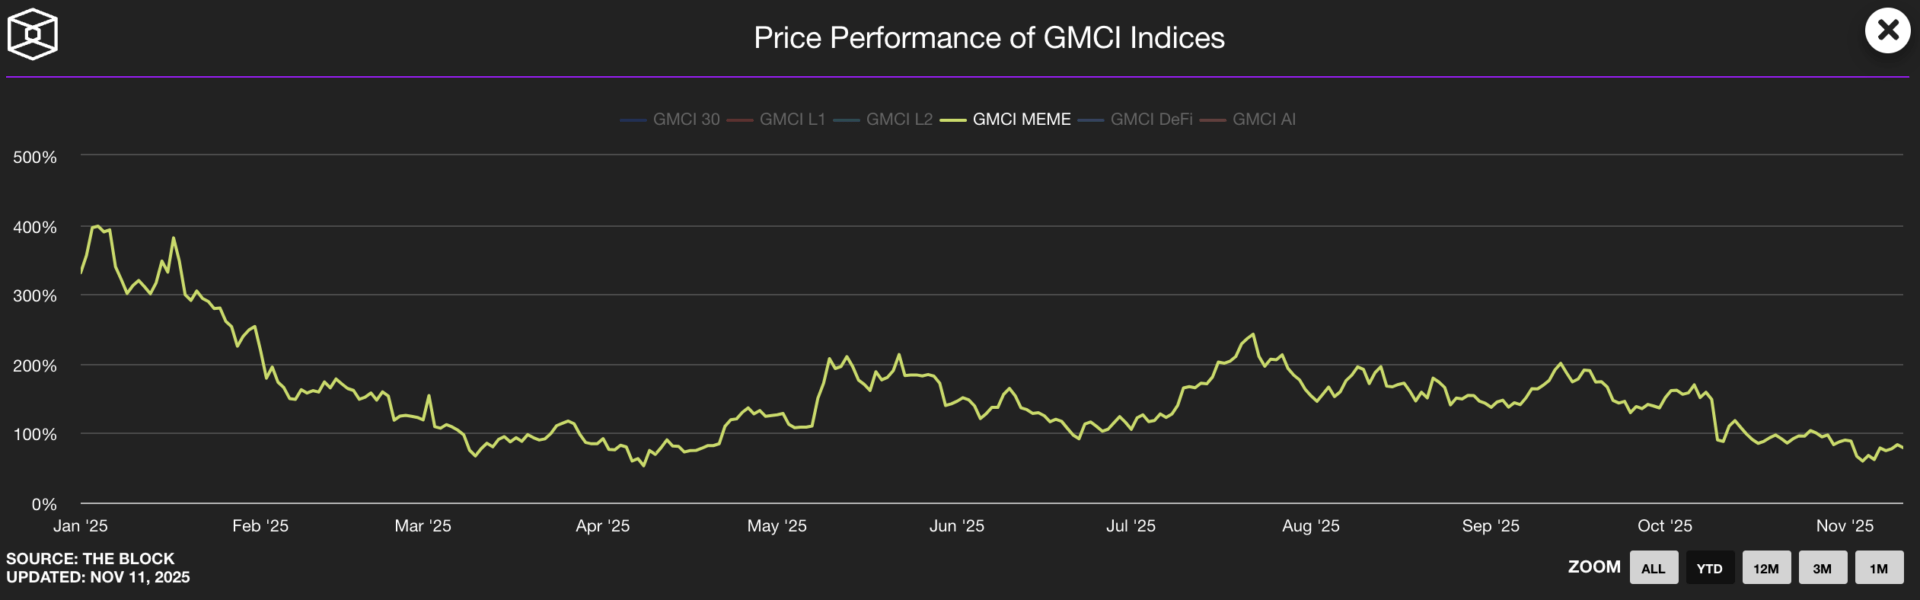Choose the 3M zoom range
The image size is (1920, 600).
point(1822,568)
